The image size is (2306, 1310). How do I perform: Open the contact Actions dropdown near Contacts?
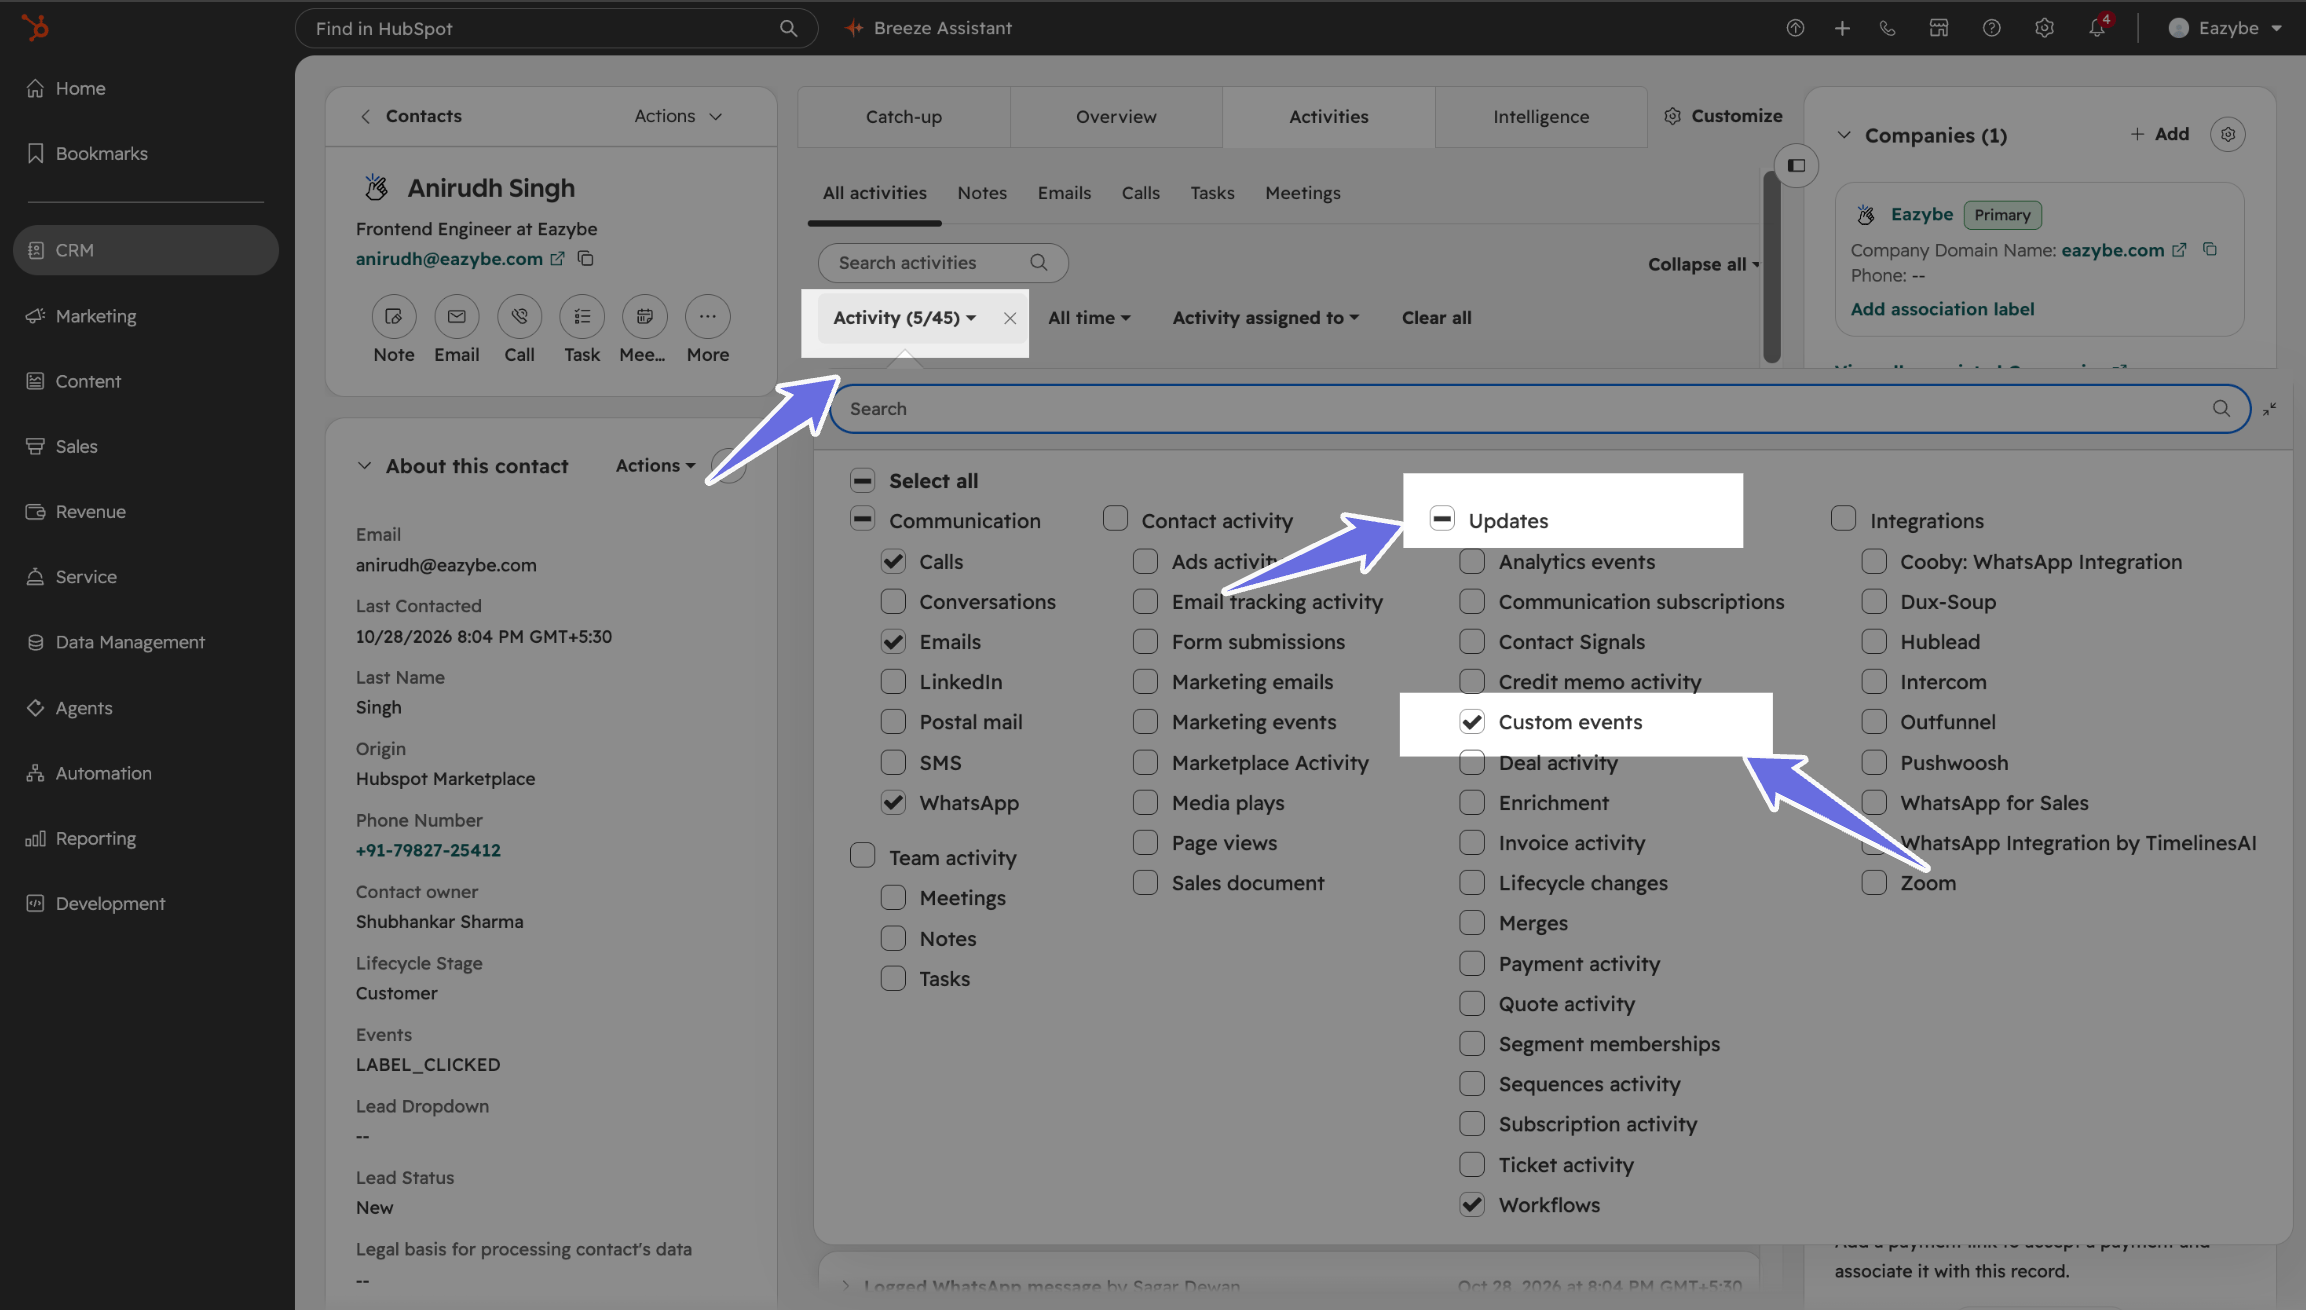(678, 116)
